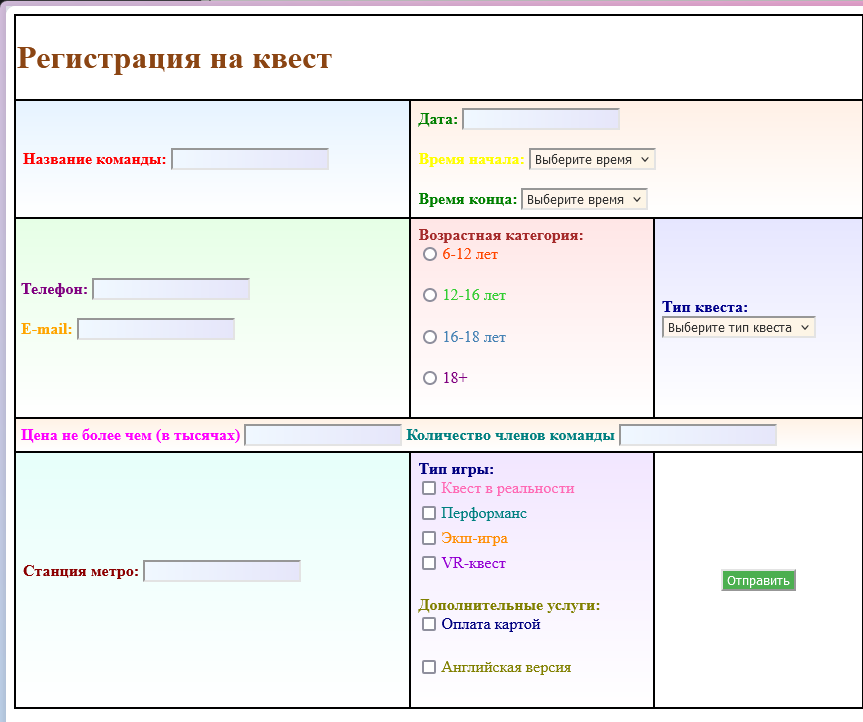
Task: Click the E-mail text field
Action: coord(156,329)
